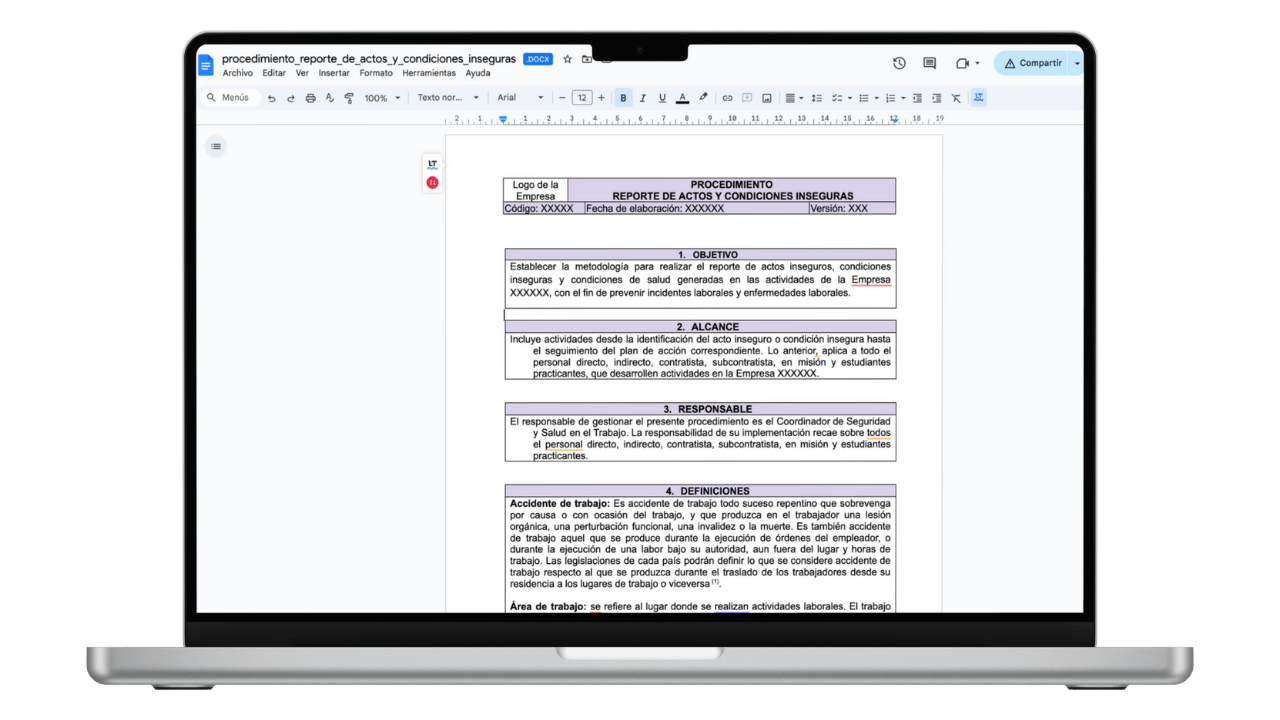
Task: Show the document outline
Action: tap(215, 146)
